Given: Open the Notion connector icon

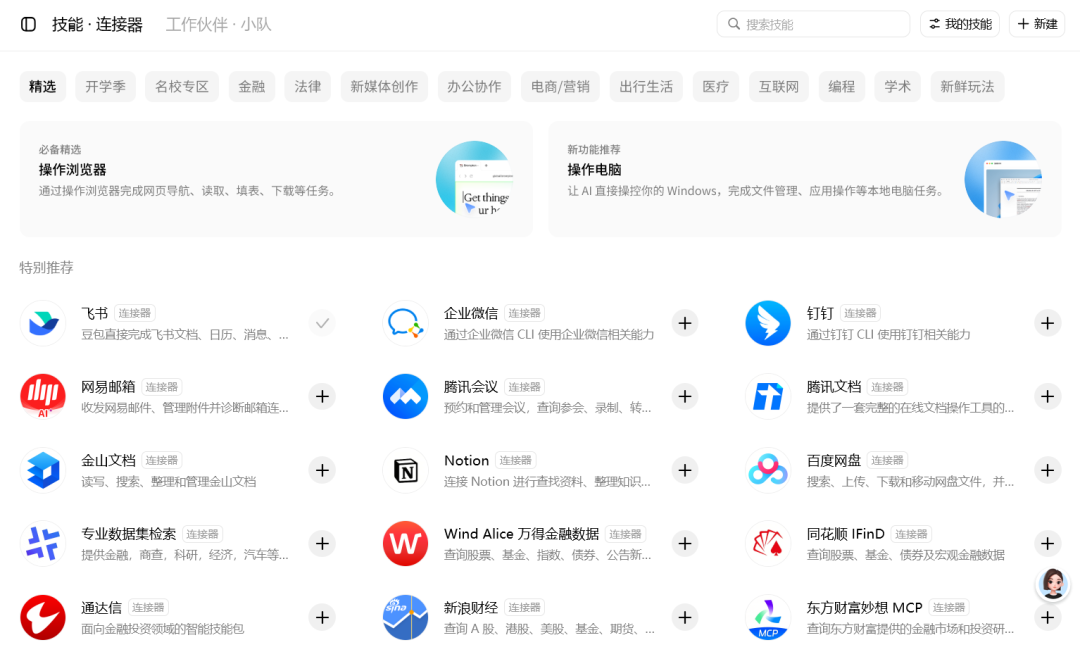Looking at the screenshot, I should tap(405, 470).
